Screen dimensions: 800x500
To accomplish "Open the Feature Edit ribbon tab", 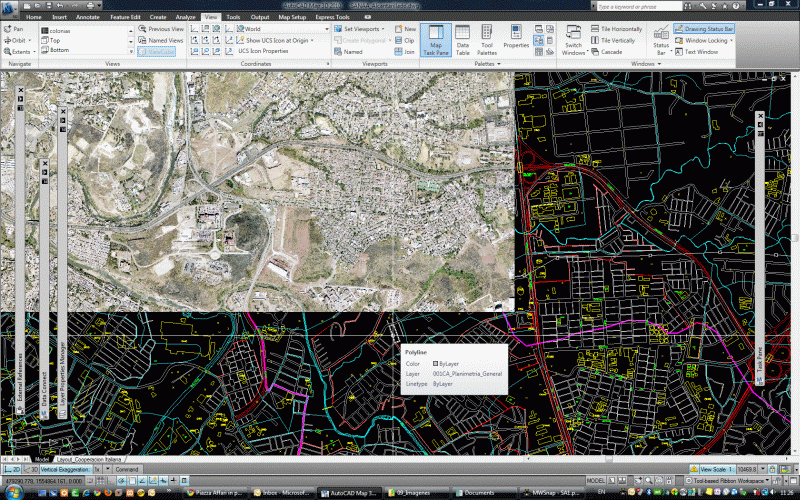I will 125,17.
